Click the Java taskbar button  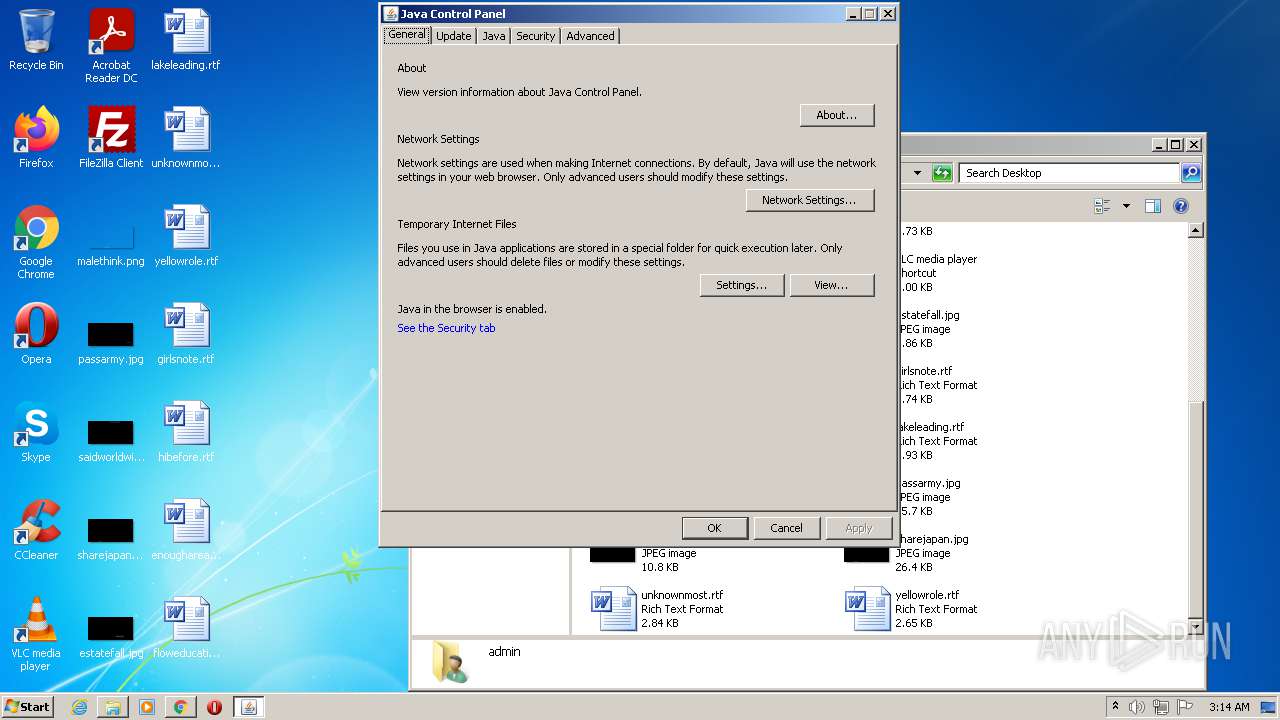point(249,707)
